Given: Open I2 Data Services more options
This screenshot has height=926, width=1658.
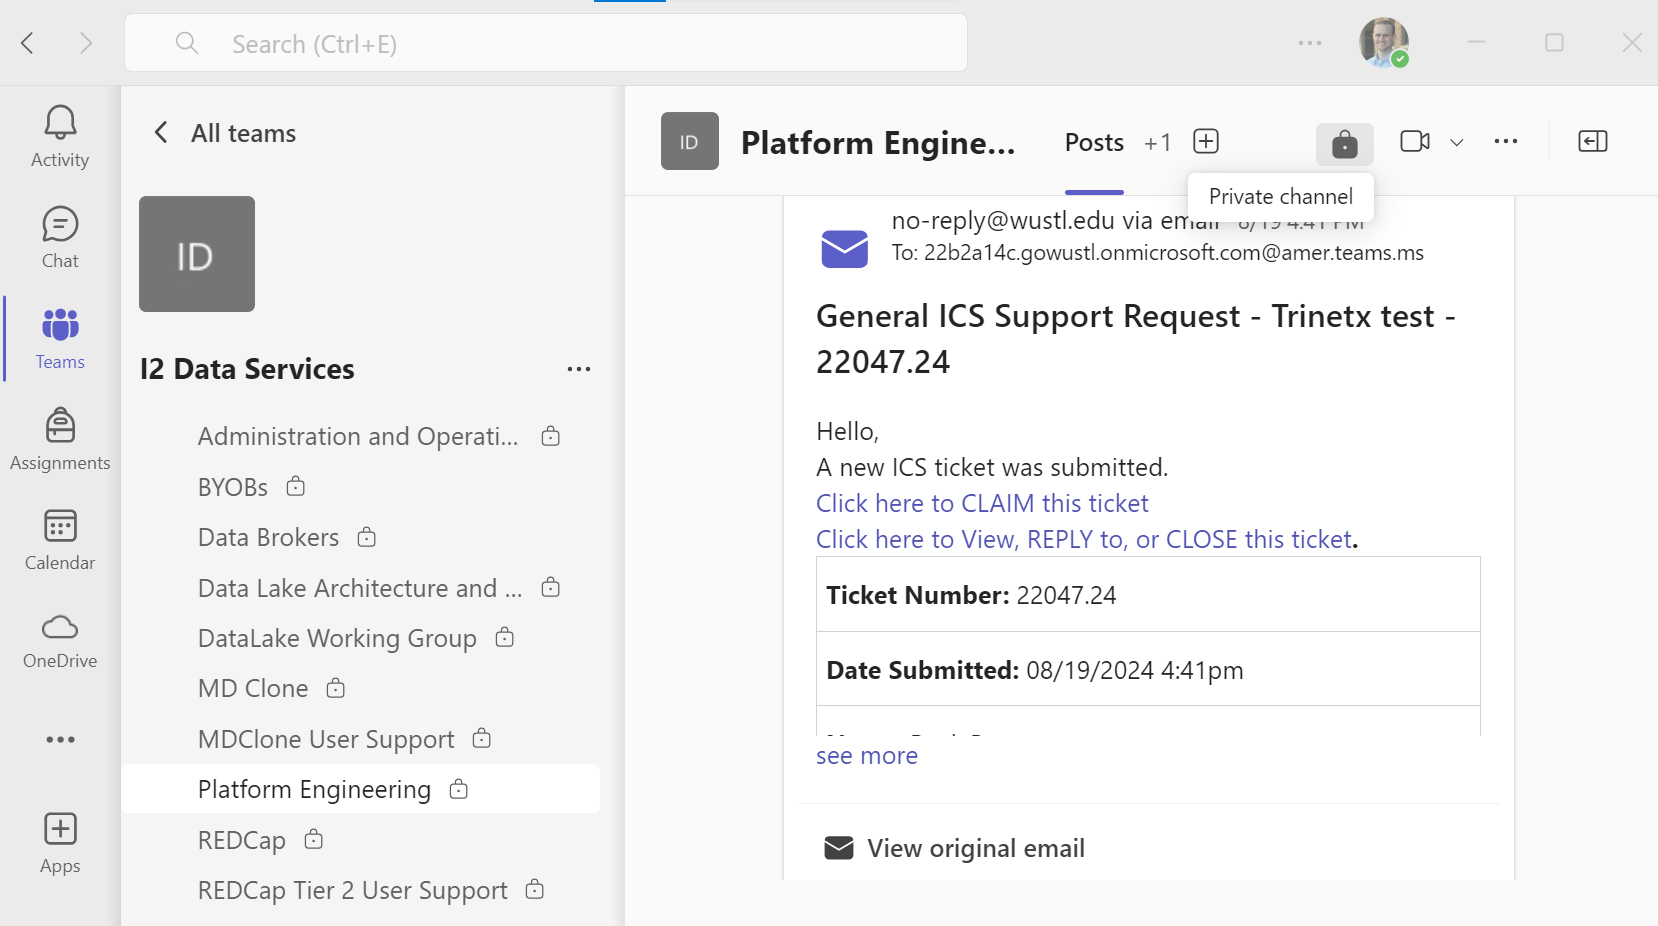Looking at the screenshot, I should [579, 369].
